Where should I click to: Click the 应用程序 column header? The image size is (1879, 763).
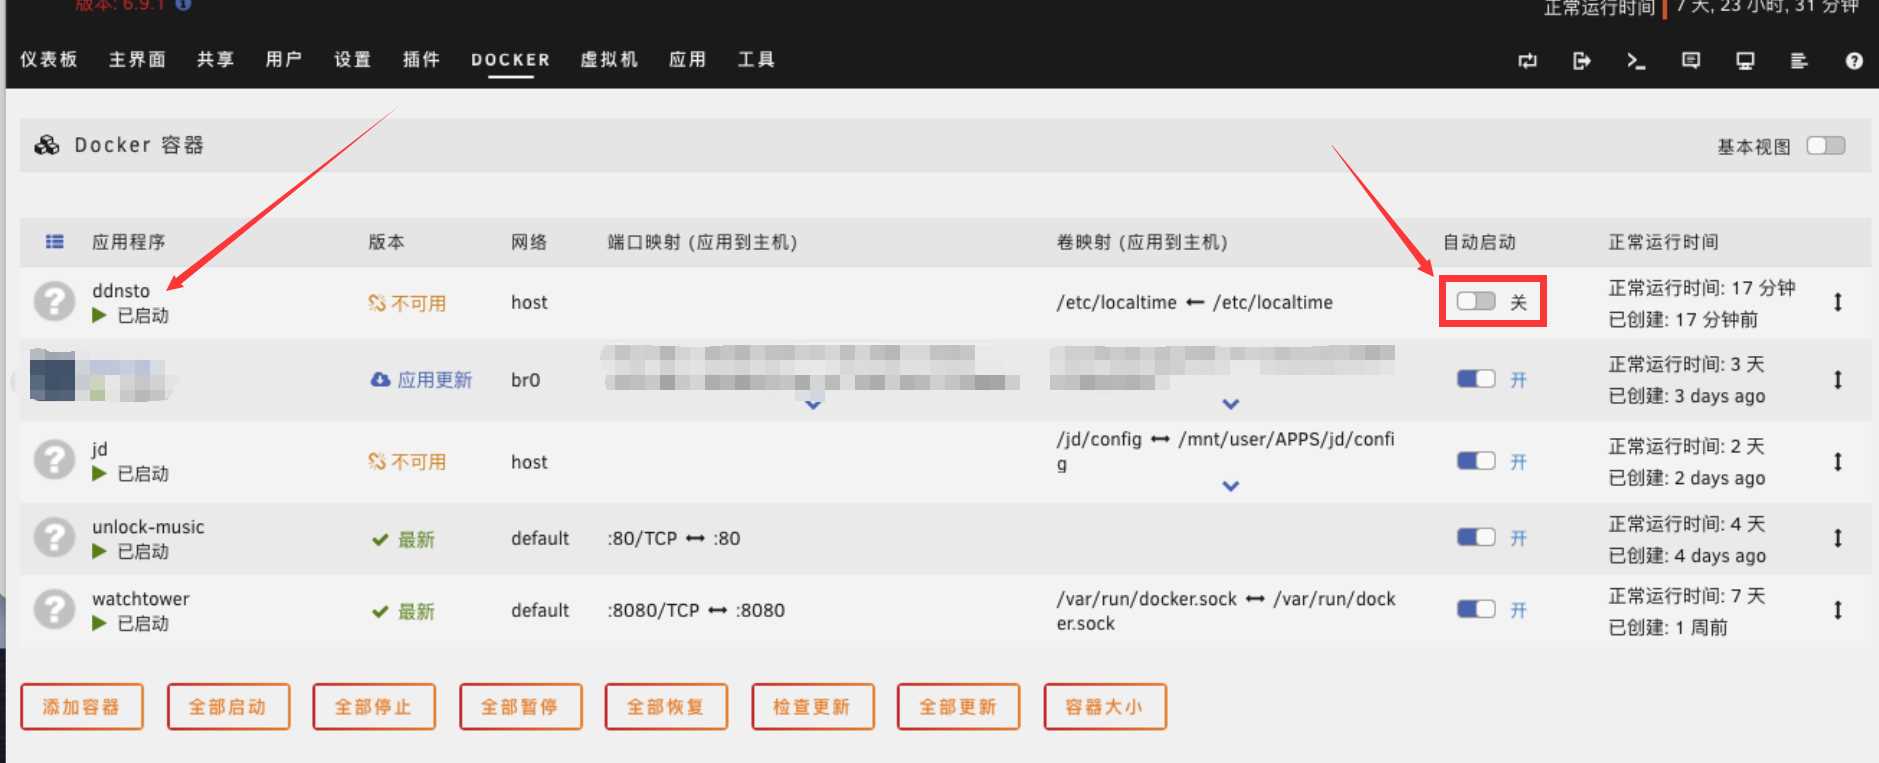pyautogui.click(x=129, y=242)
